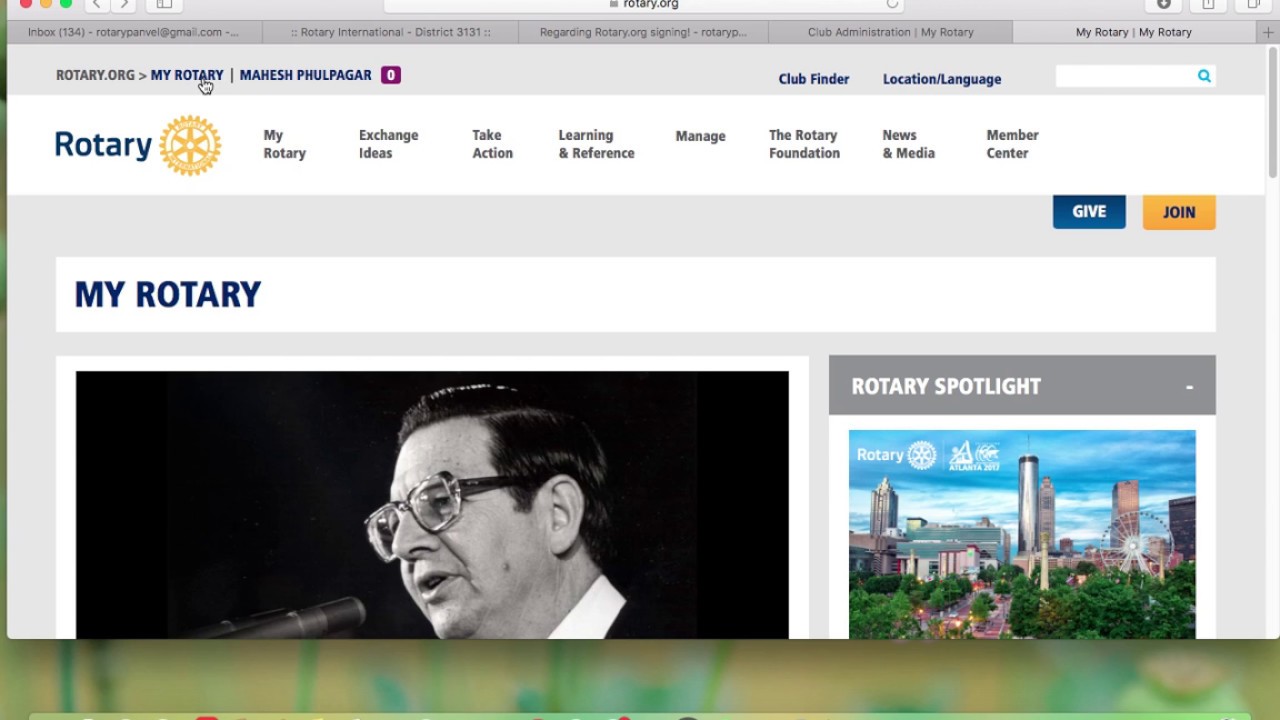Switch to the Inbox (134) Gmail tab
The height and width of the screenshot is (720, 1280).
point(134,32)
